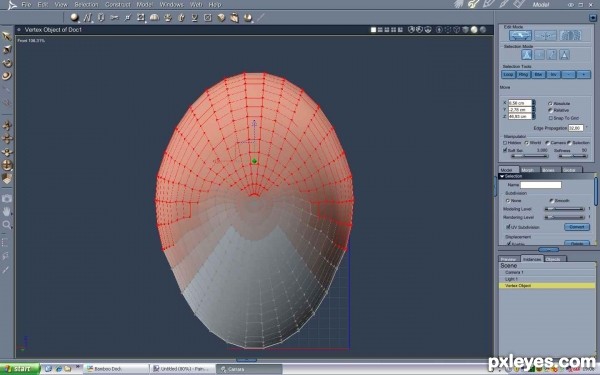This screenshot has height=375, width=600.
Task: Select Camera manipulator radio button
Action: point(548,143)
